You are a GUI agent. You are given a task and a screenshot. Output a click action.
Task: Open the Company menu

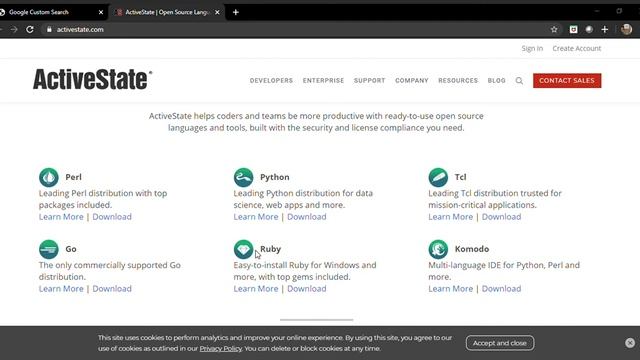coord(412,81)
